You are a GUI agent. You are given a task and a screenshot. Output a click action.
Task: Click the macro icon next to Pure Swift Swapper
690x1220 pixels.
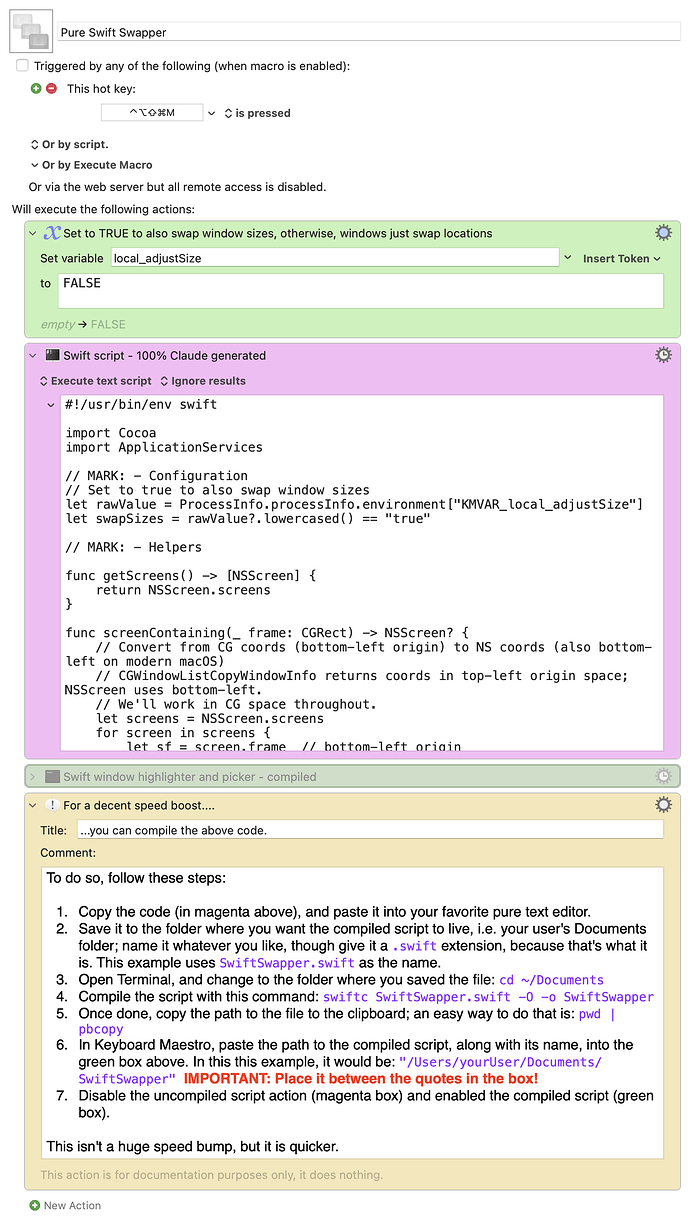coord(30,33)
